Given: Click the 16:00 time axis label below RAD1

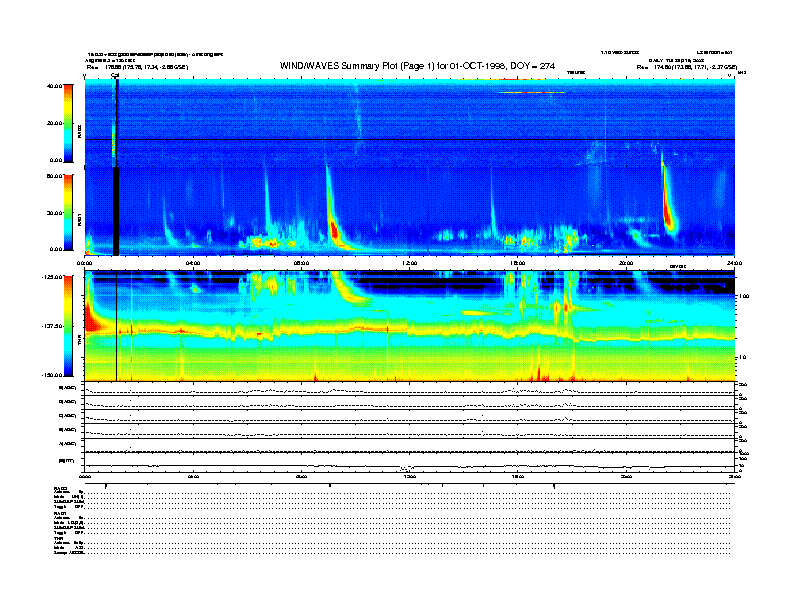Looking at the screenshot, I should tap(517, 263).
